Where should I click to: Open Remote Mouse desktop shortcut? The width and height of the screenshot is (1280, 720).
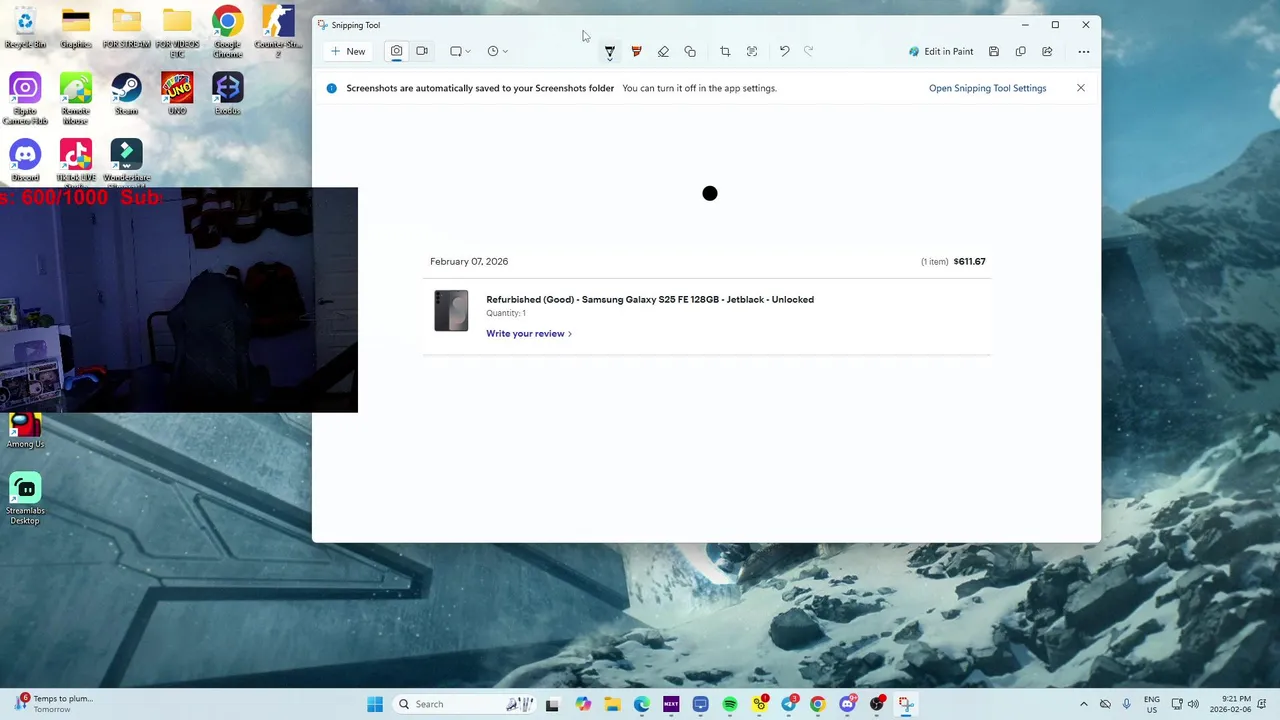(76, 99)
